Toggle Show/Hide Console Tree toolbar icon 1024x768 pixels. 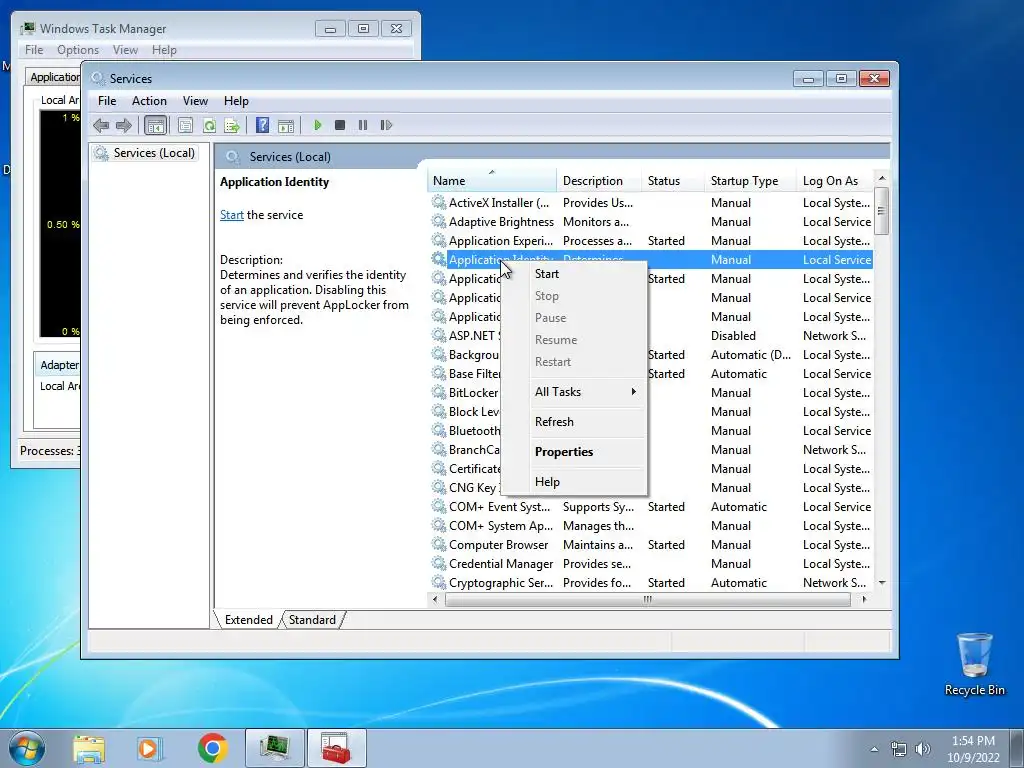point(155,125)
